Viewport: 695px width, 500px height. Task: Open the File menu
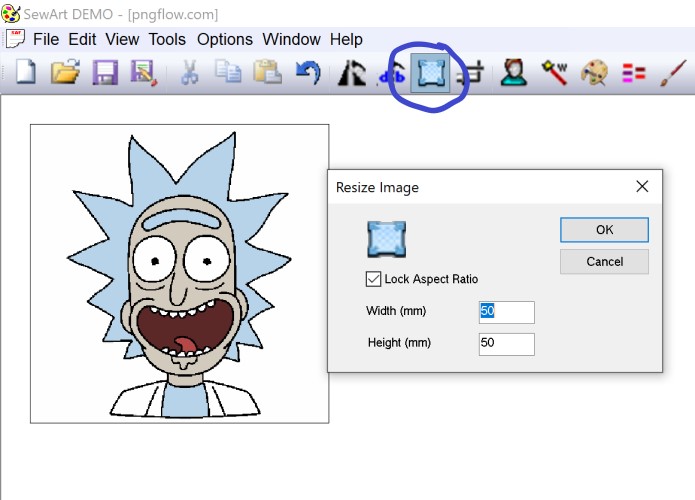click(x=46, y=39)
